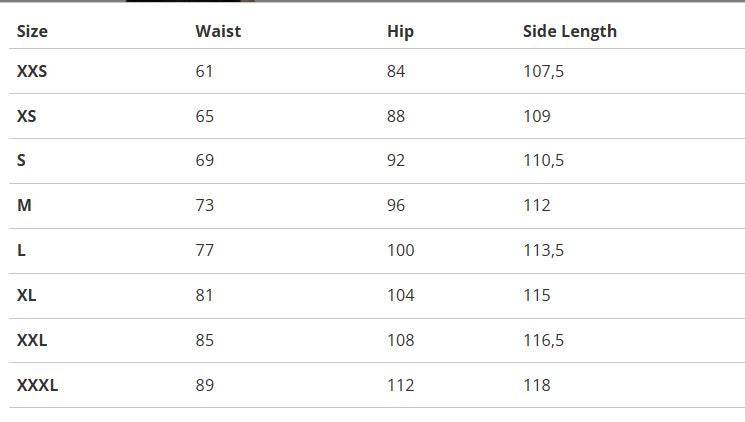Select side length 118 for XXXL

click(x=536, y=385)
